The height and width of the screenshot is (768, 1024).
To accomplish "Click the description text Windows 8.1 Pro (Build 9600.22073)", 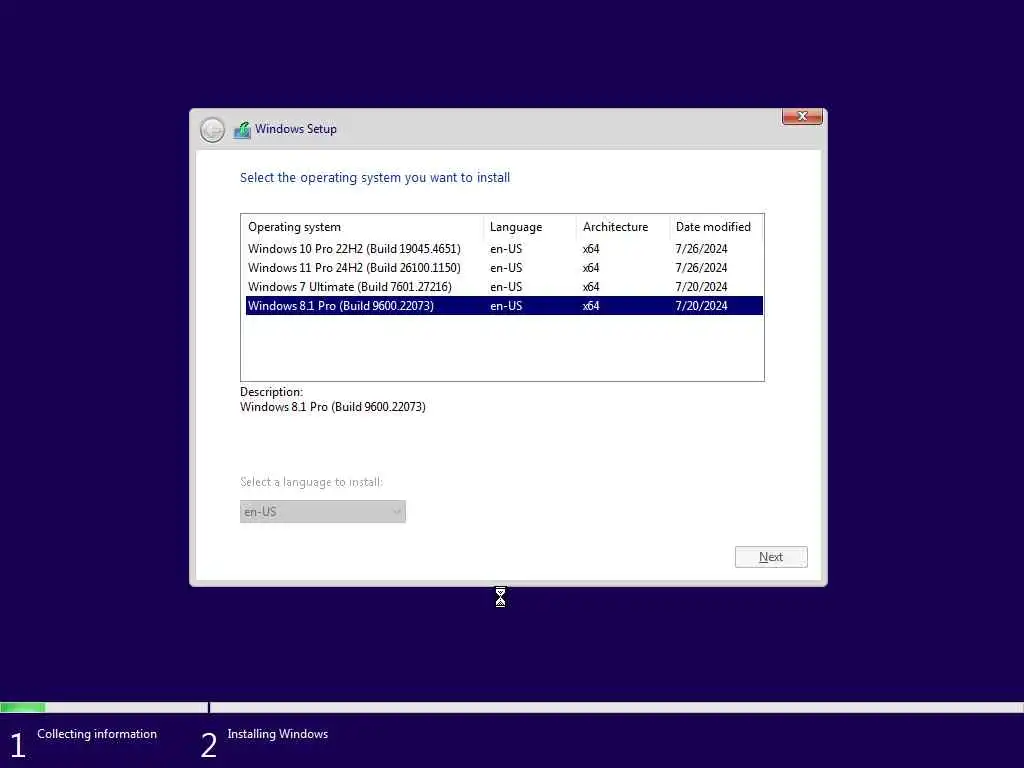I will pyautogui.click(x=333, y=407).
